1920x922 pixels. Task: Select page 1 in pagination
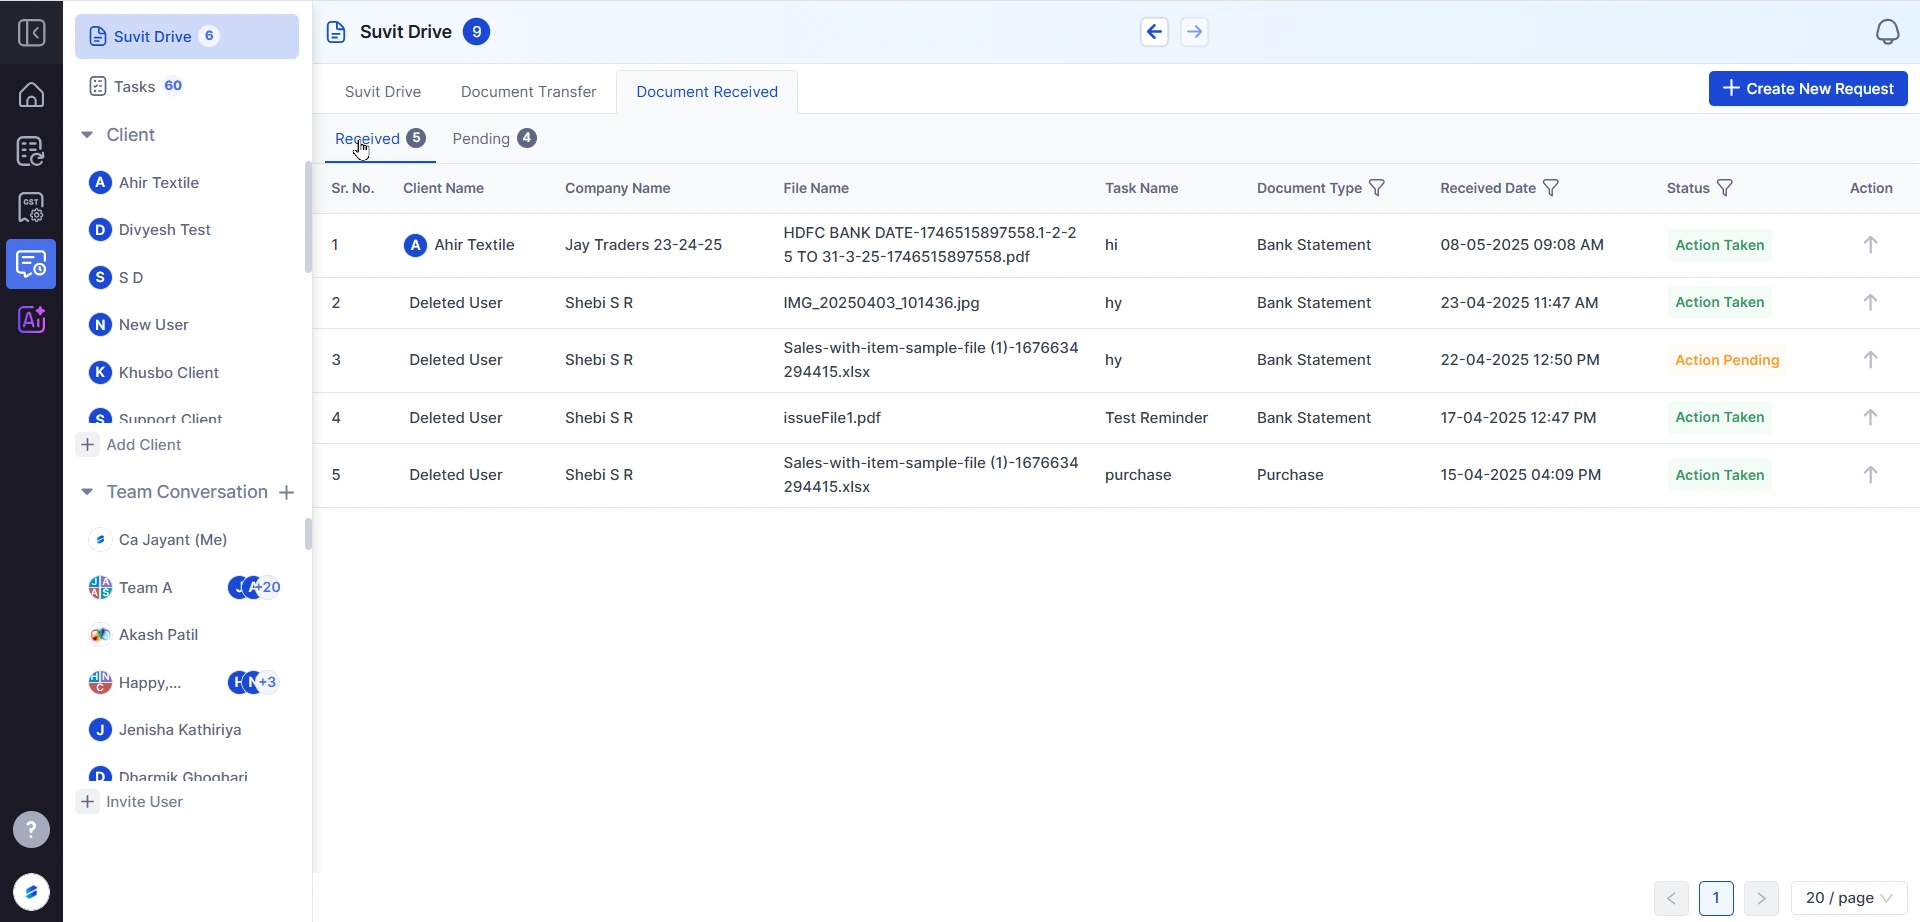pyautogui.click(x=1716, y=898)
